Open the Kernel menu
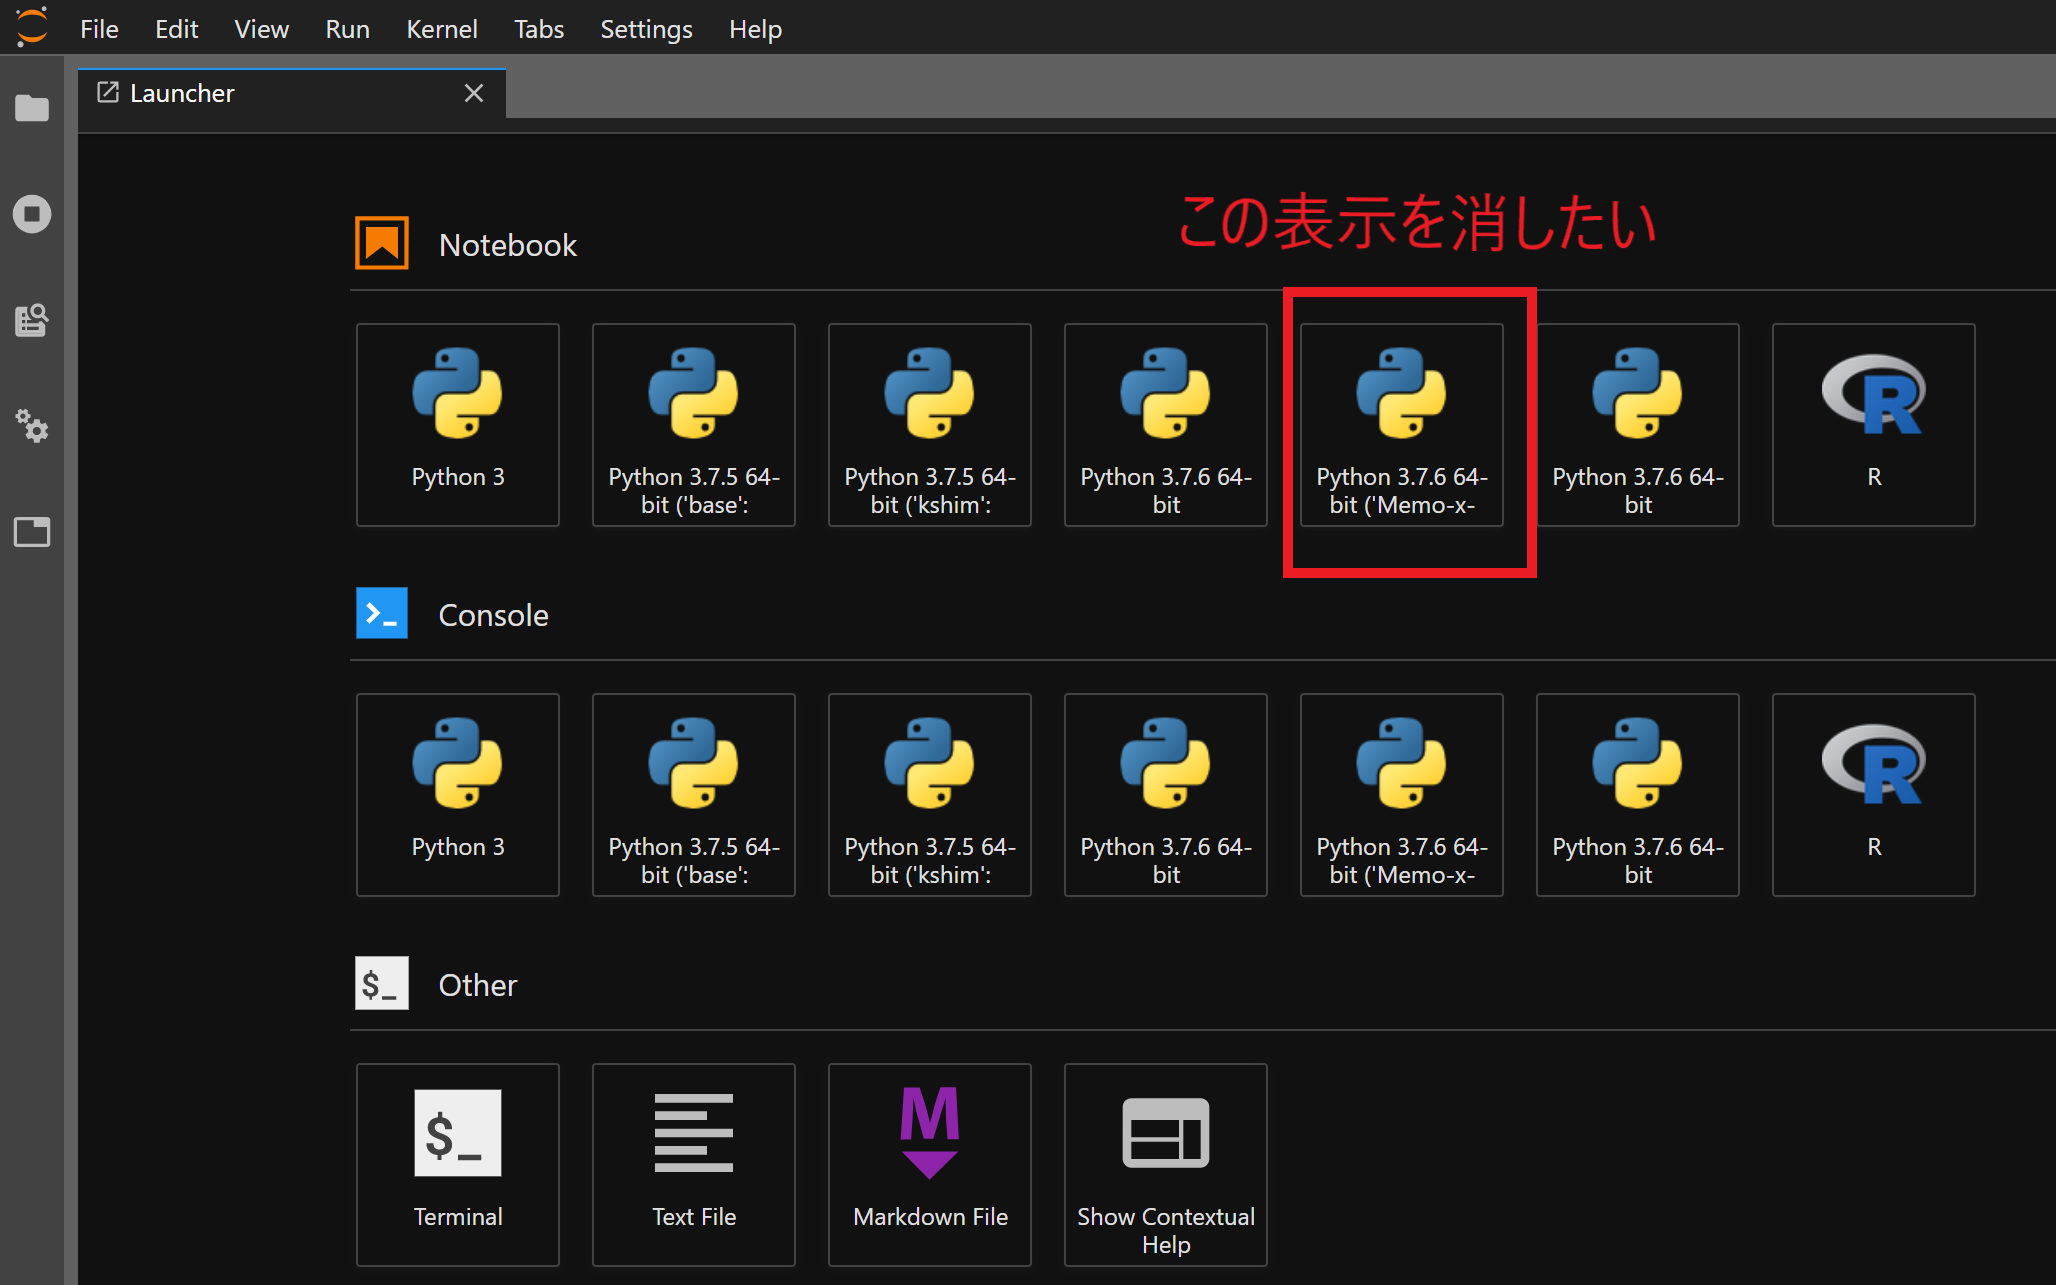The width and height of the screenshot is (2056, 1285). [x=441, y=29]
